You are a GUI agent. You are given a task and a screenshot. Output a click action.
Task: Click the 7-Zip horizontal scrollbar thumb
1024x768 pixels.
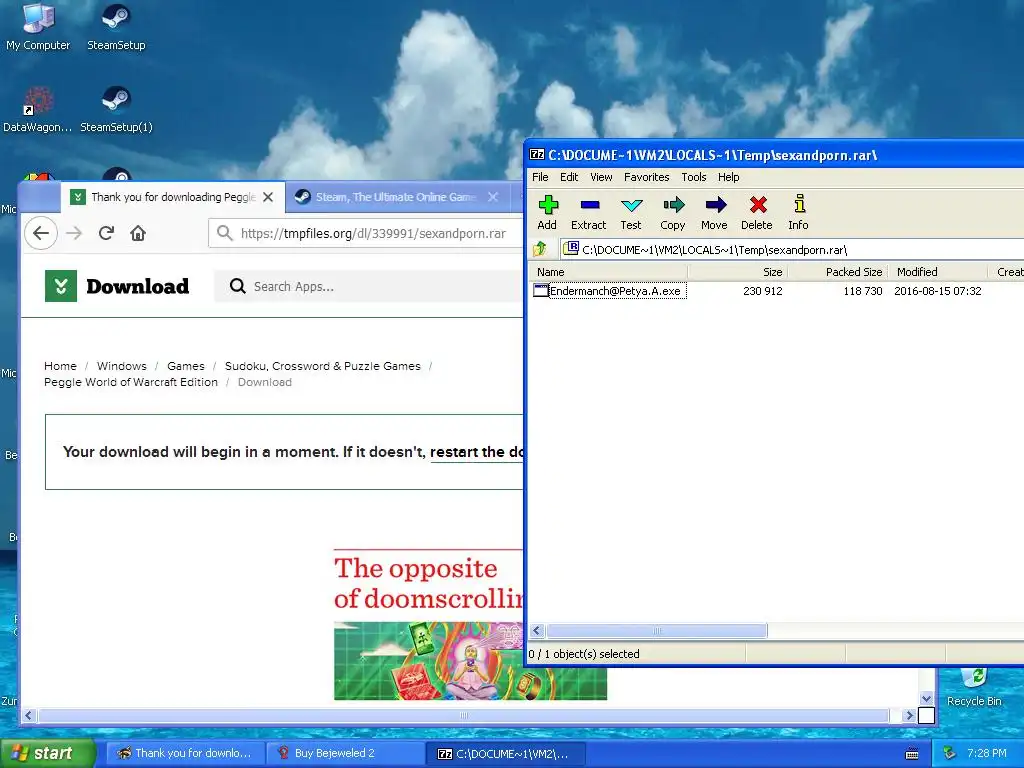click(x=657, y=631)
